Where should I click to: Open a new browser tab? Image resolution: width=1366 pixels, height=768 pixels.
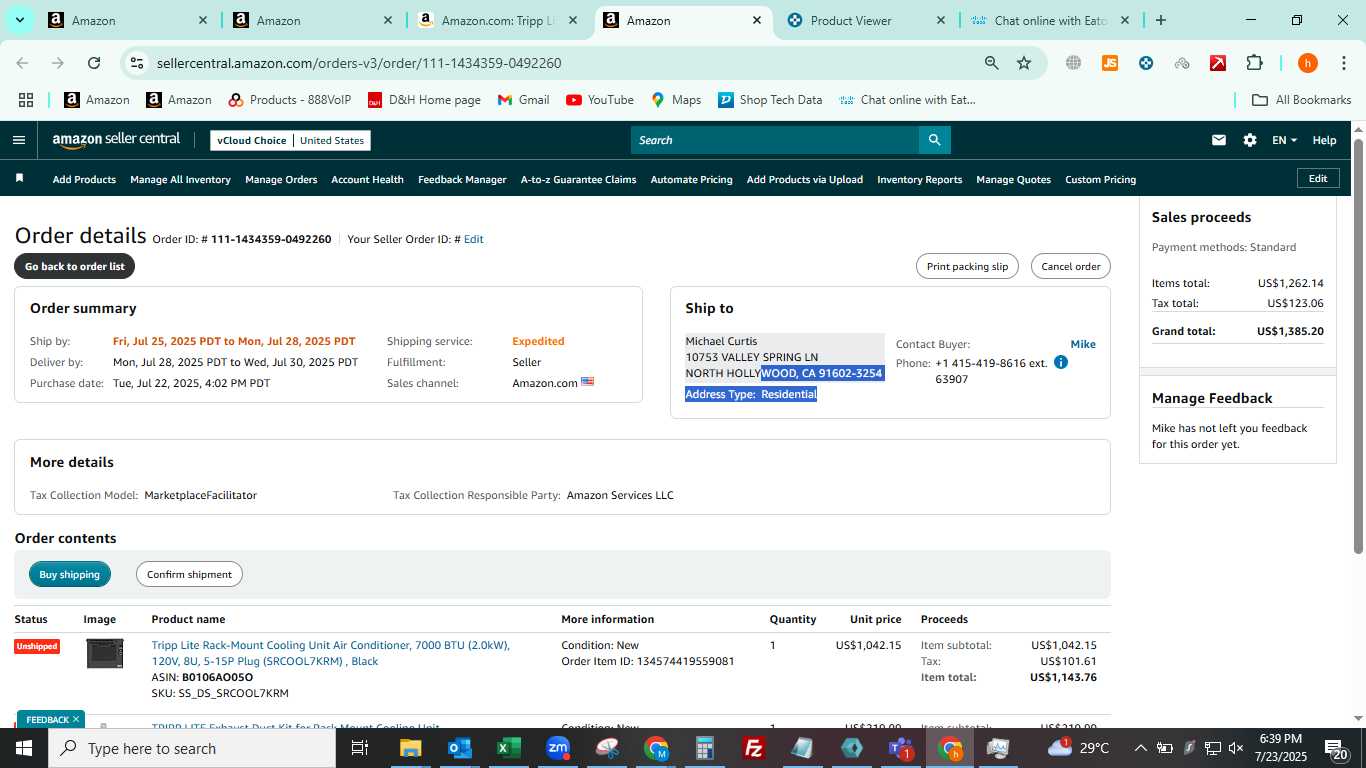point(1160,20)
